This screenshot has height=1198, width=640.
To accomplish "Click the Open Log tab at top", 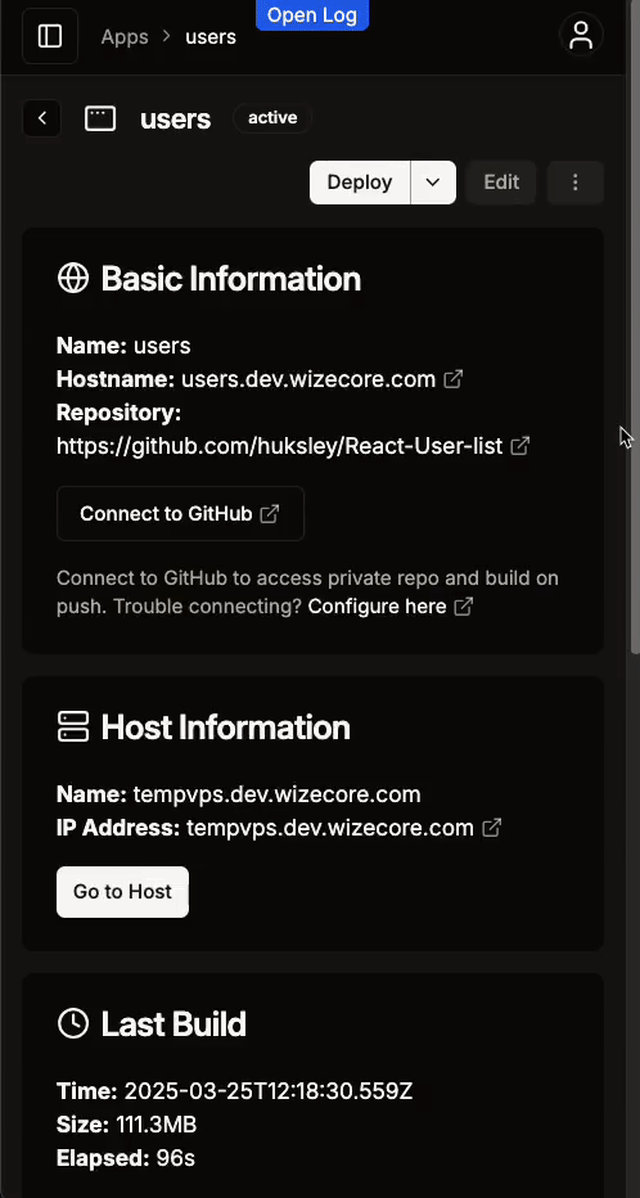I will point(312,15).
